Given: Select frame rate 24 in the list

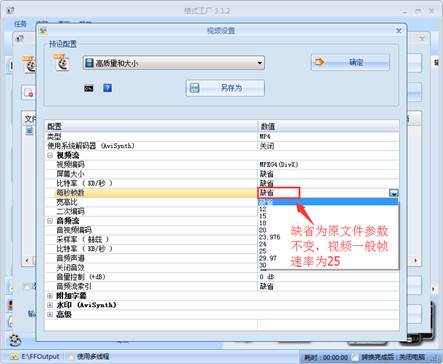Looking at the screenshot, I should coord(263,244).
